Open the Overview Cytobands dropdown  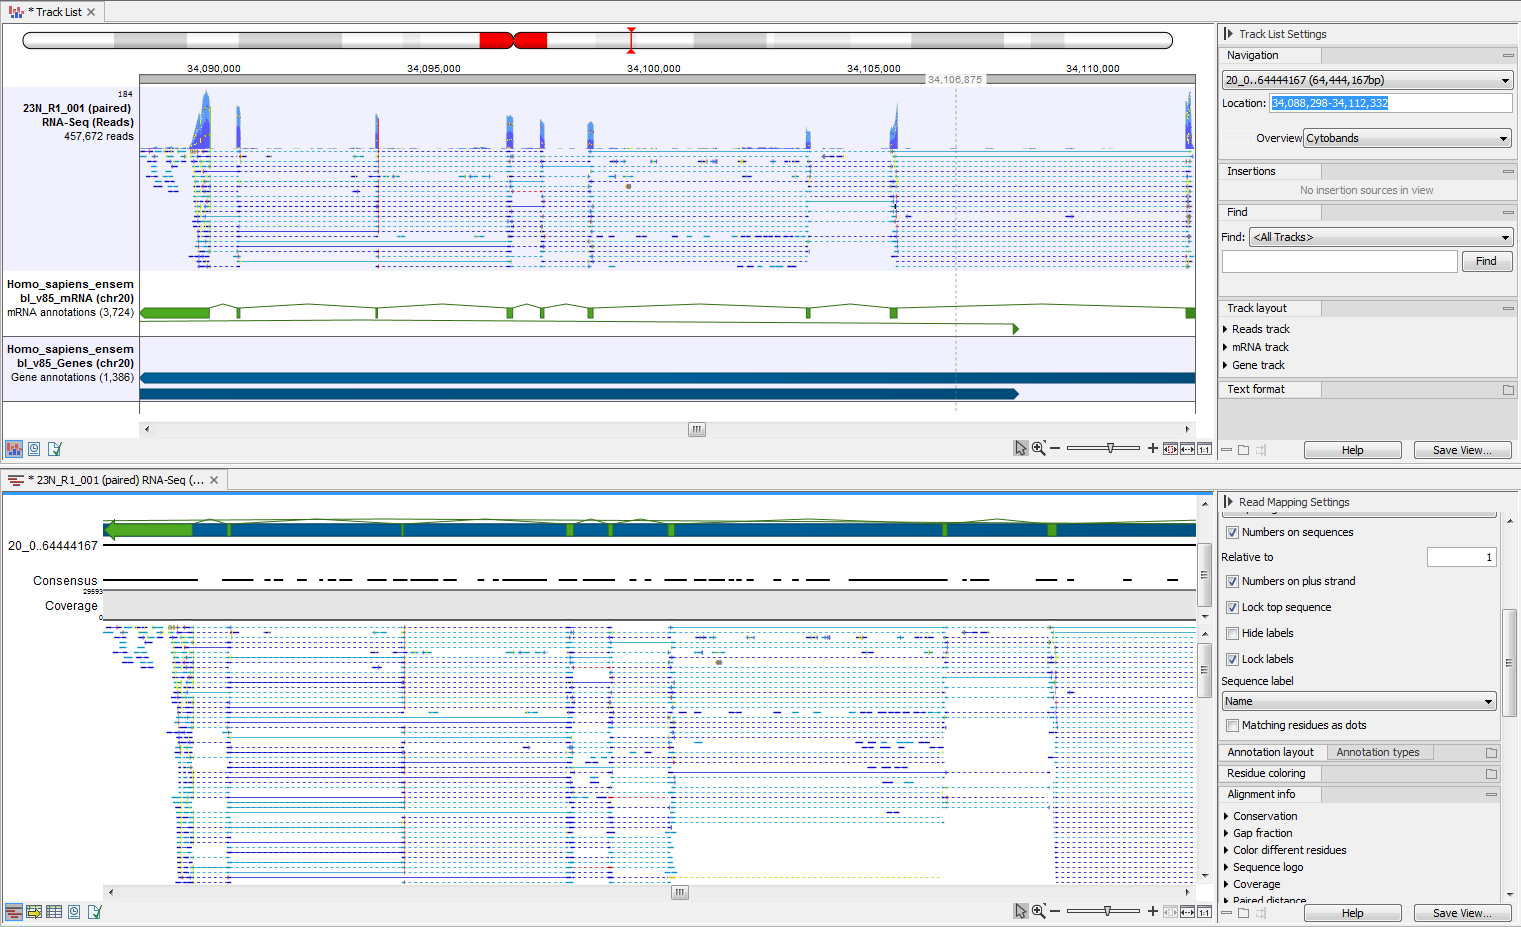(1406, 137)
